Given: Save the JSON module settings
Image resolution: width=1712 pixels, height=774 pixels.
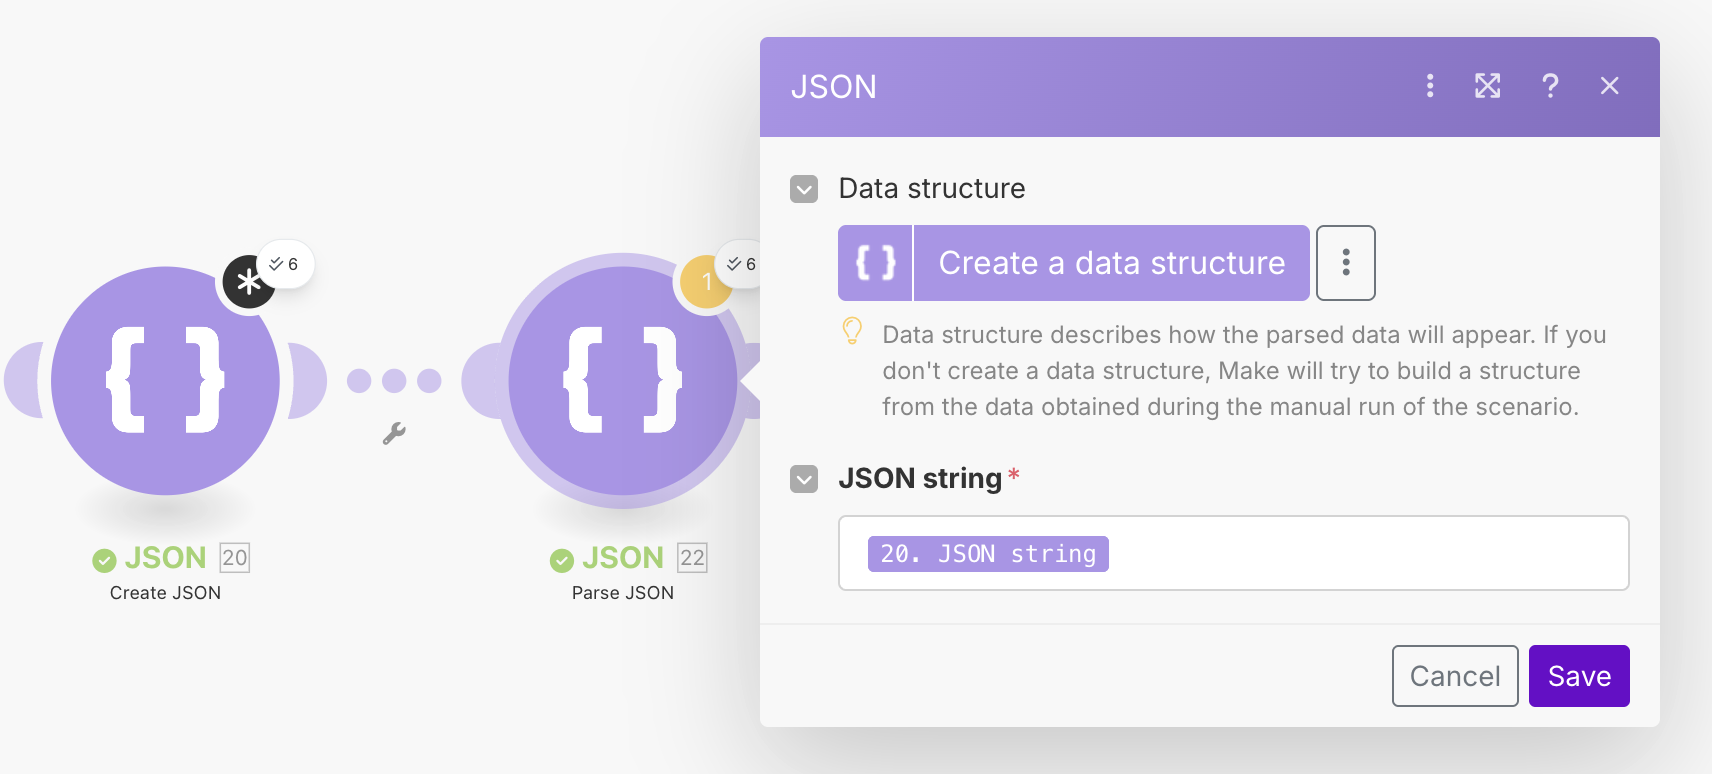Looking at the screenshot, I should 1578,675.
